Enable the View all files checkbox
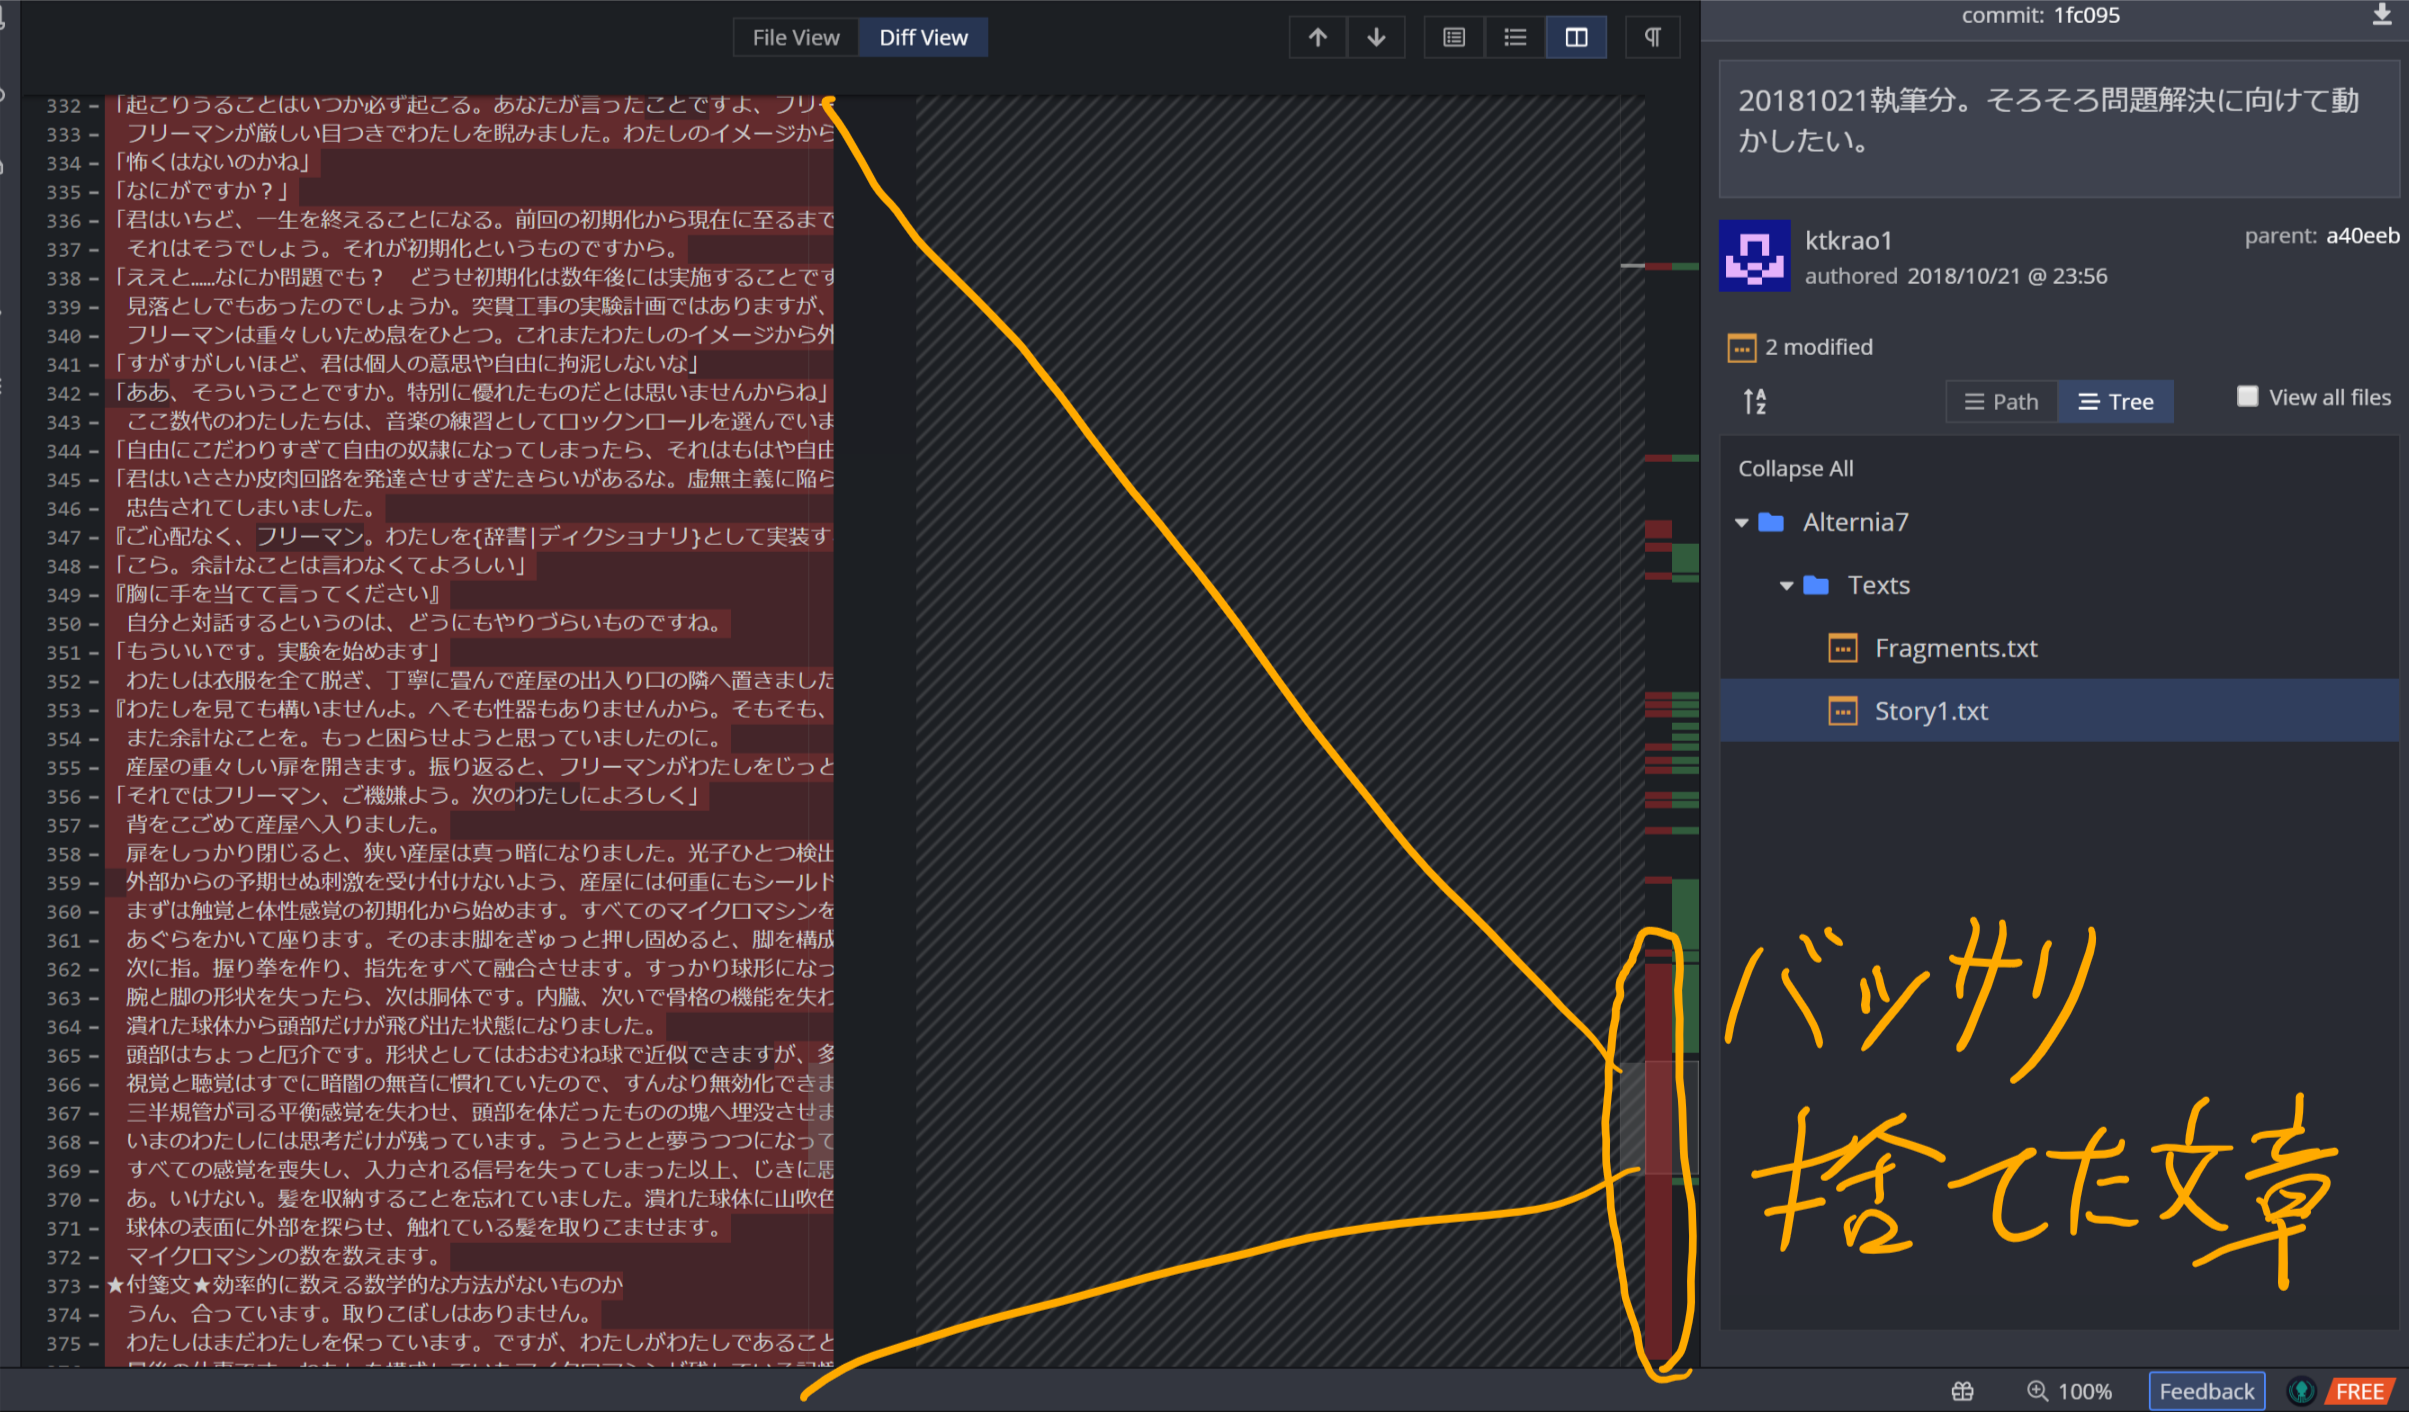The width and height of the screenshot is (2409, 1412). (2247, 397)
